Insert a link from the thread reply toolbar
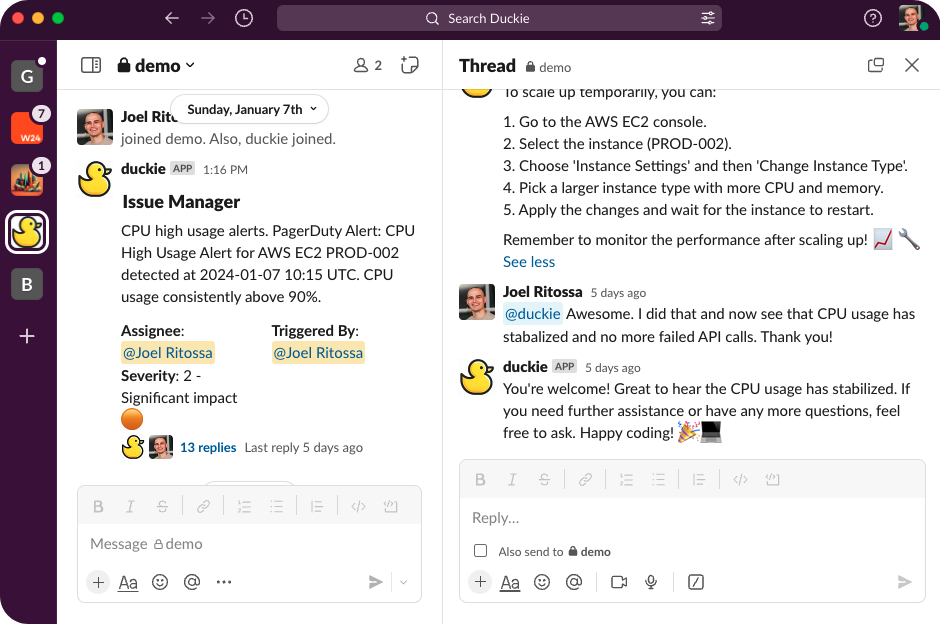The image size is (940, 624). [x=585, y=480]
